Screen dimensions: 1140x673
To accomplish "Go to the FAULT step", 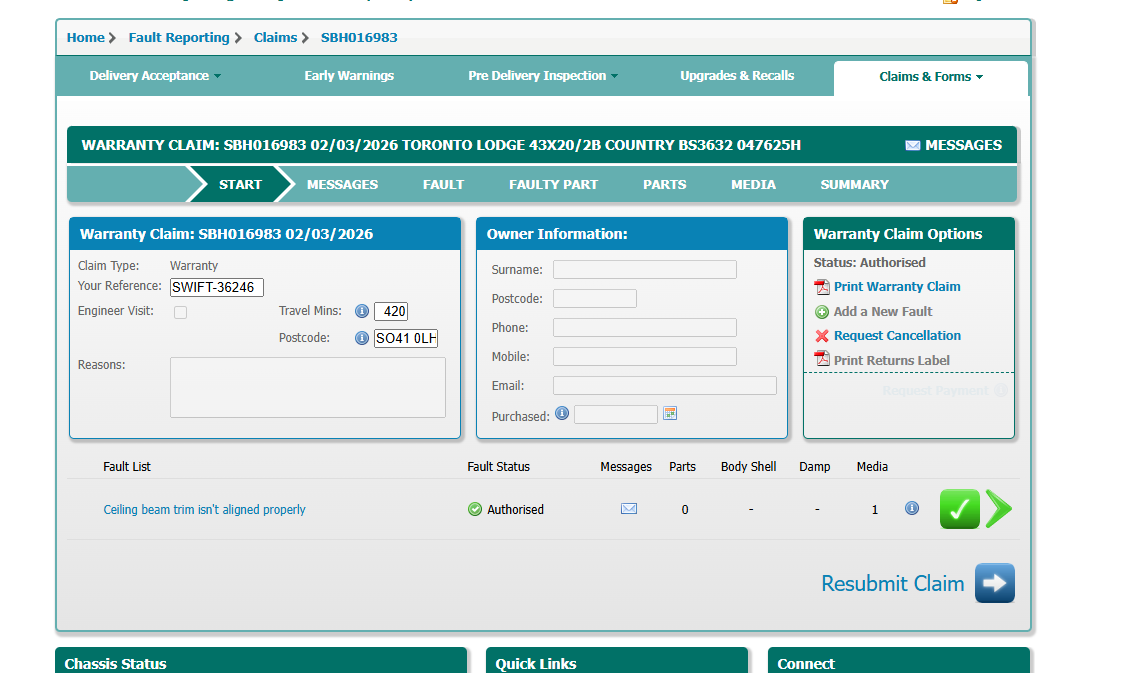I will point(443,185).
